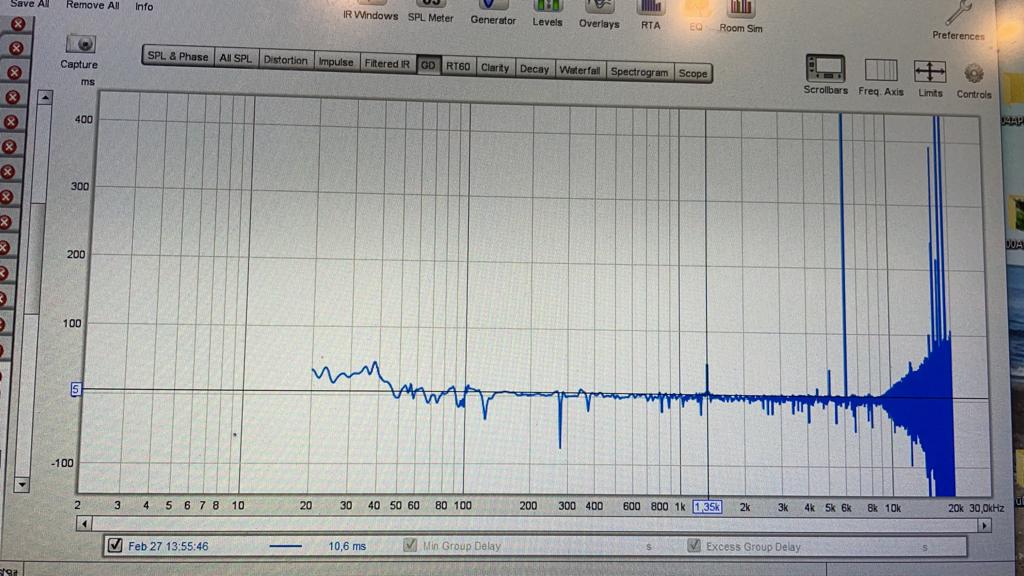Click the Info button
The height and width of the screenshot is (576, 1024).
pos(144,6)
